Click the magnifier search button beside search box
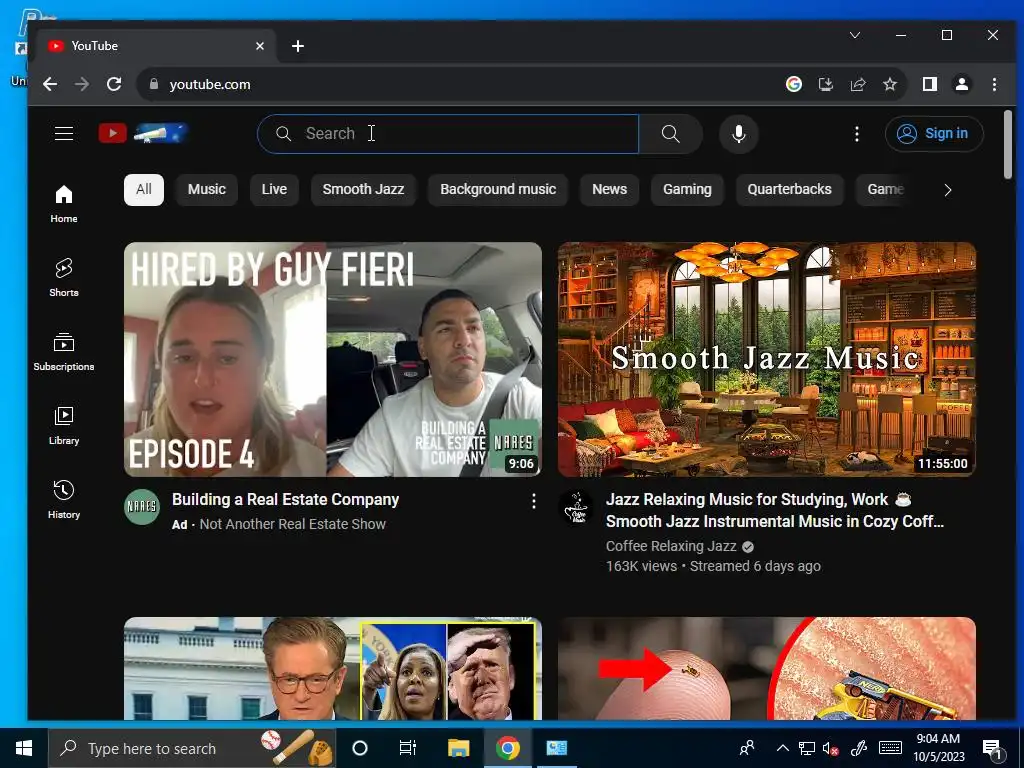Image resolution: width=1024 pixels, height=768 pixels. 671,134
